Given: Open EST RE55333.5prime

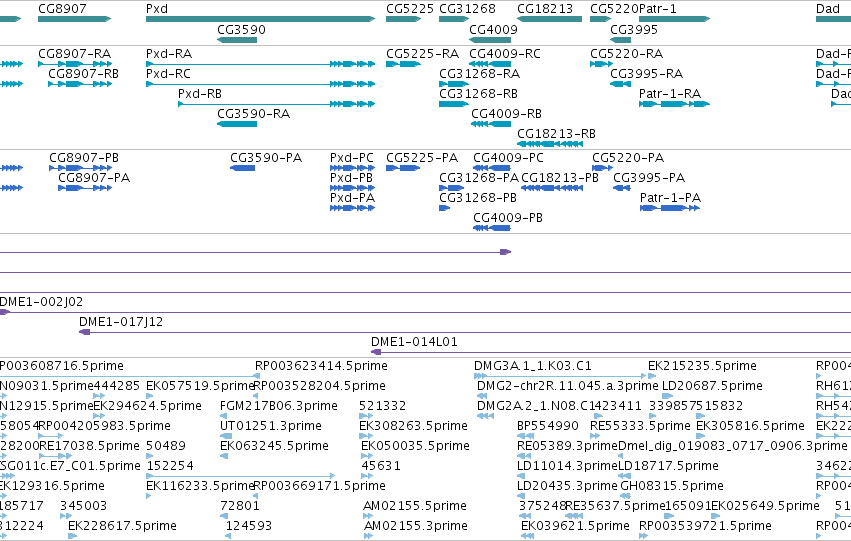Looking at the screenshot, I should (x=640, y=426).
